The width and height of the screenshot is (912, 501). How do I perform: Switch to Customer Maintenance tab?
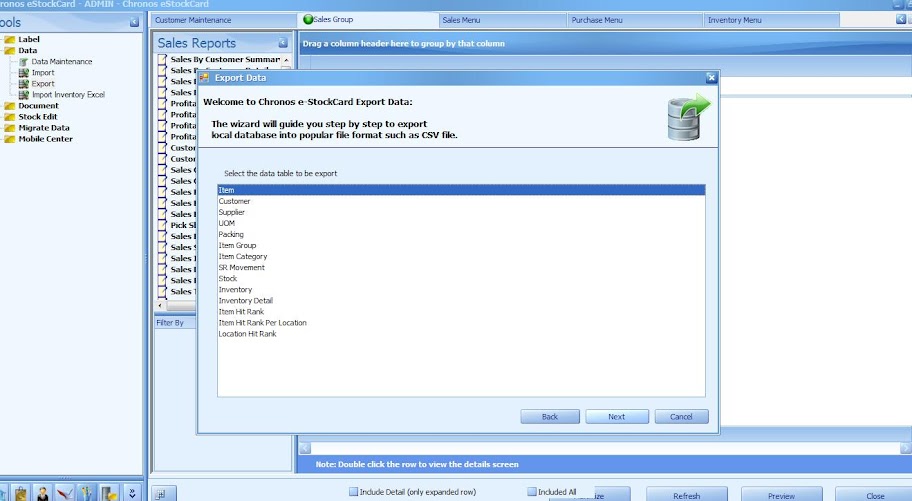pos(225,20)
